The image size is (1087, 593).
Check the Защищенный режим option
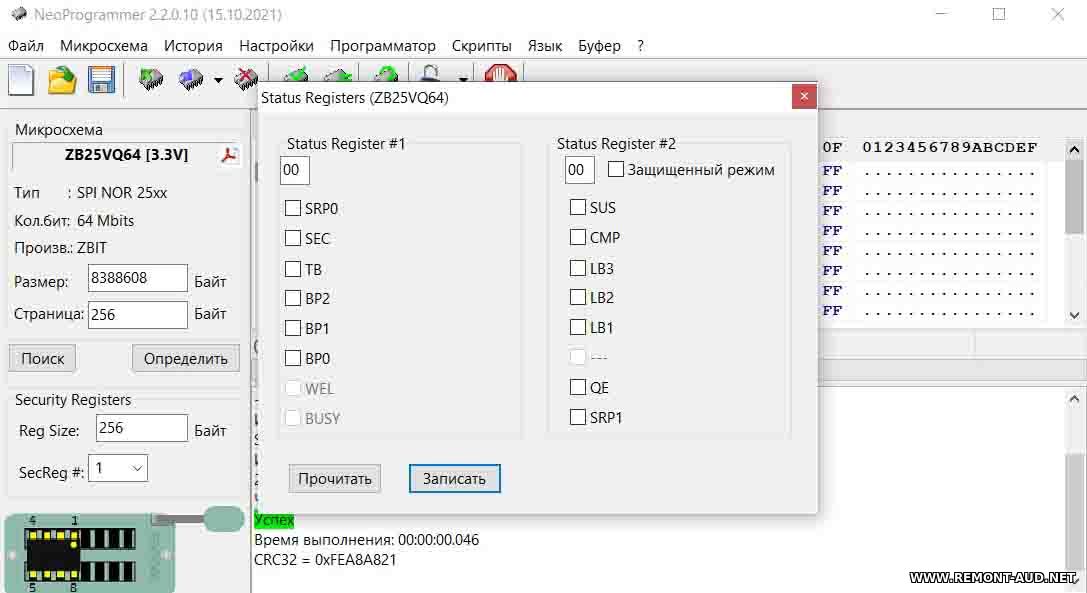pos(616,169)
